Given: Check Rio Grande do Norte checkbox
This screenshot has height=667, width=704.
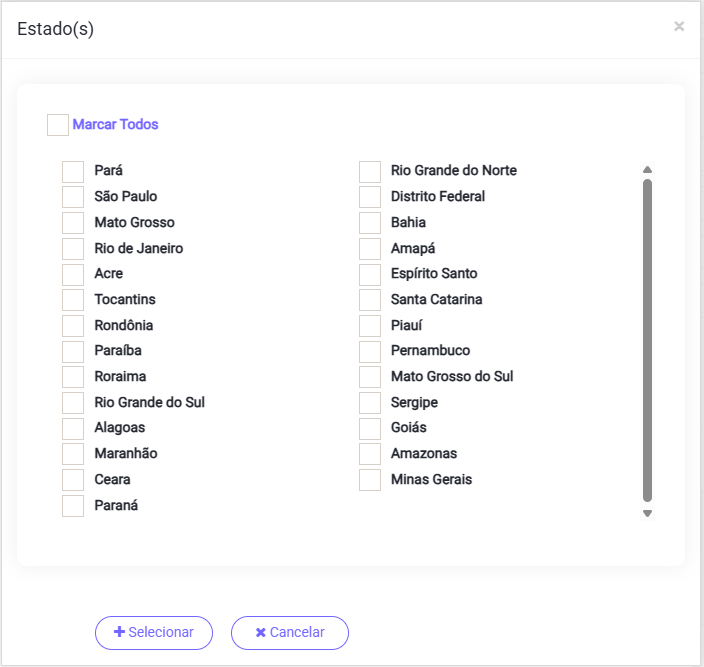Looking at the screenshot, I should (370, 171).
